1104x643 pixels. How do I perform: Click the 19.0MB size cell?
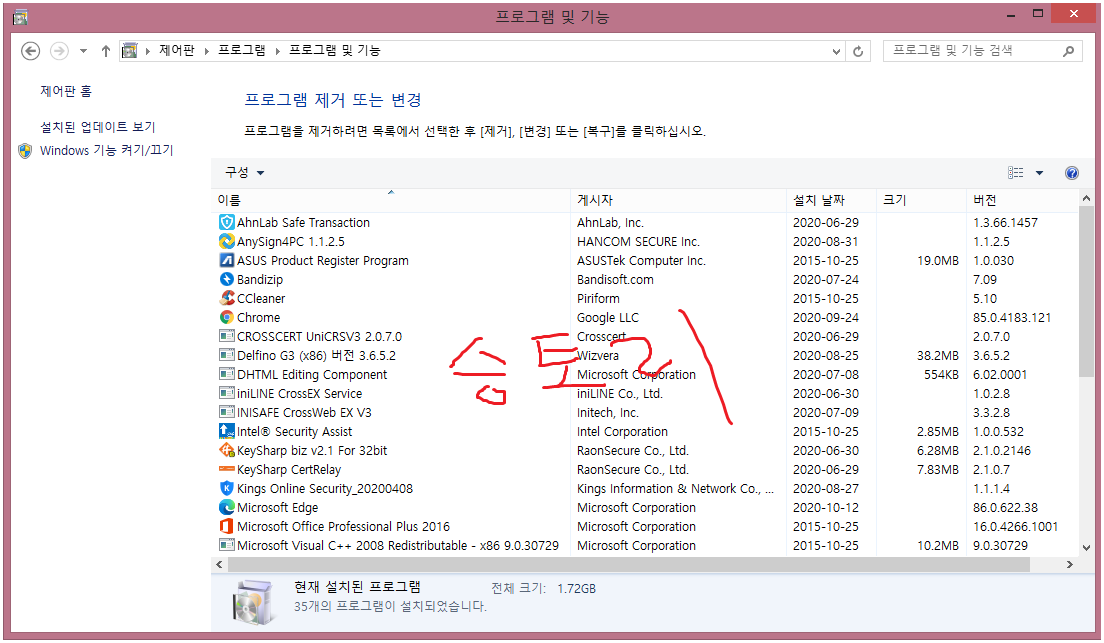(x=938, y=261)
